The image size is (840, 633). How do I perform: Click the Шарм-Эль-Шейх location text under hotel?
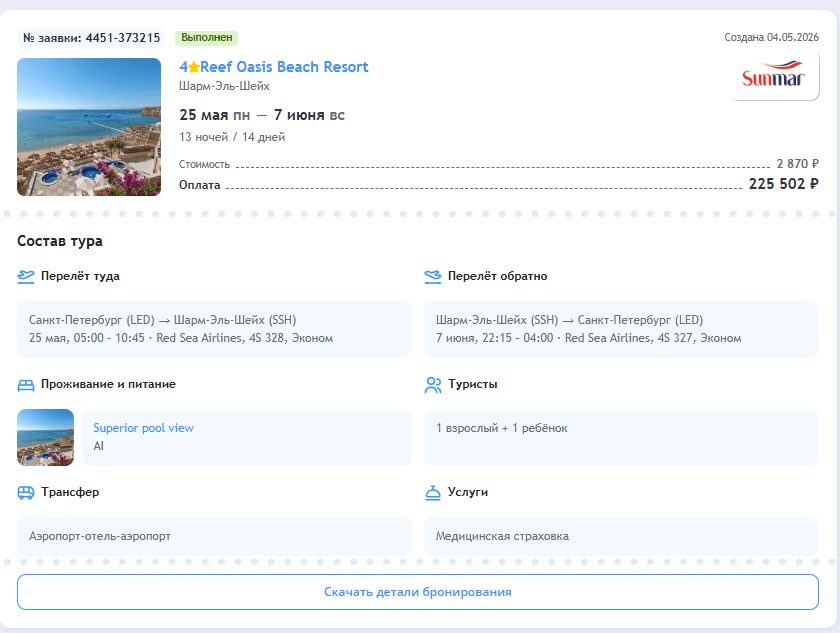tap(224, 86)
